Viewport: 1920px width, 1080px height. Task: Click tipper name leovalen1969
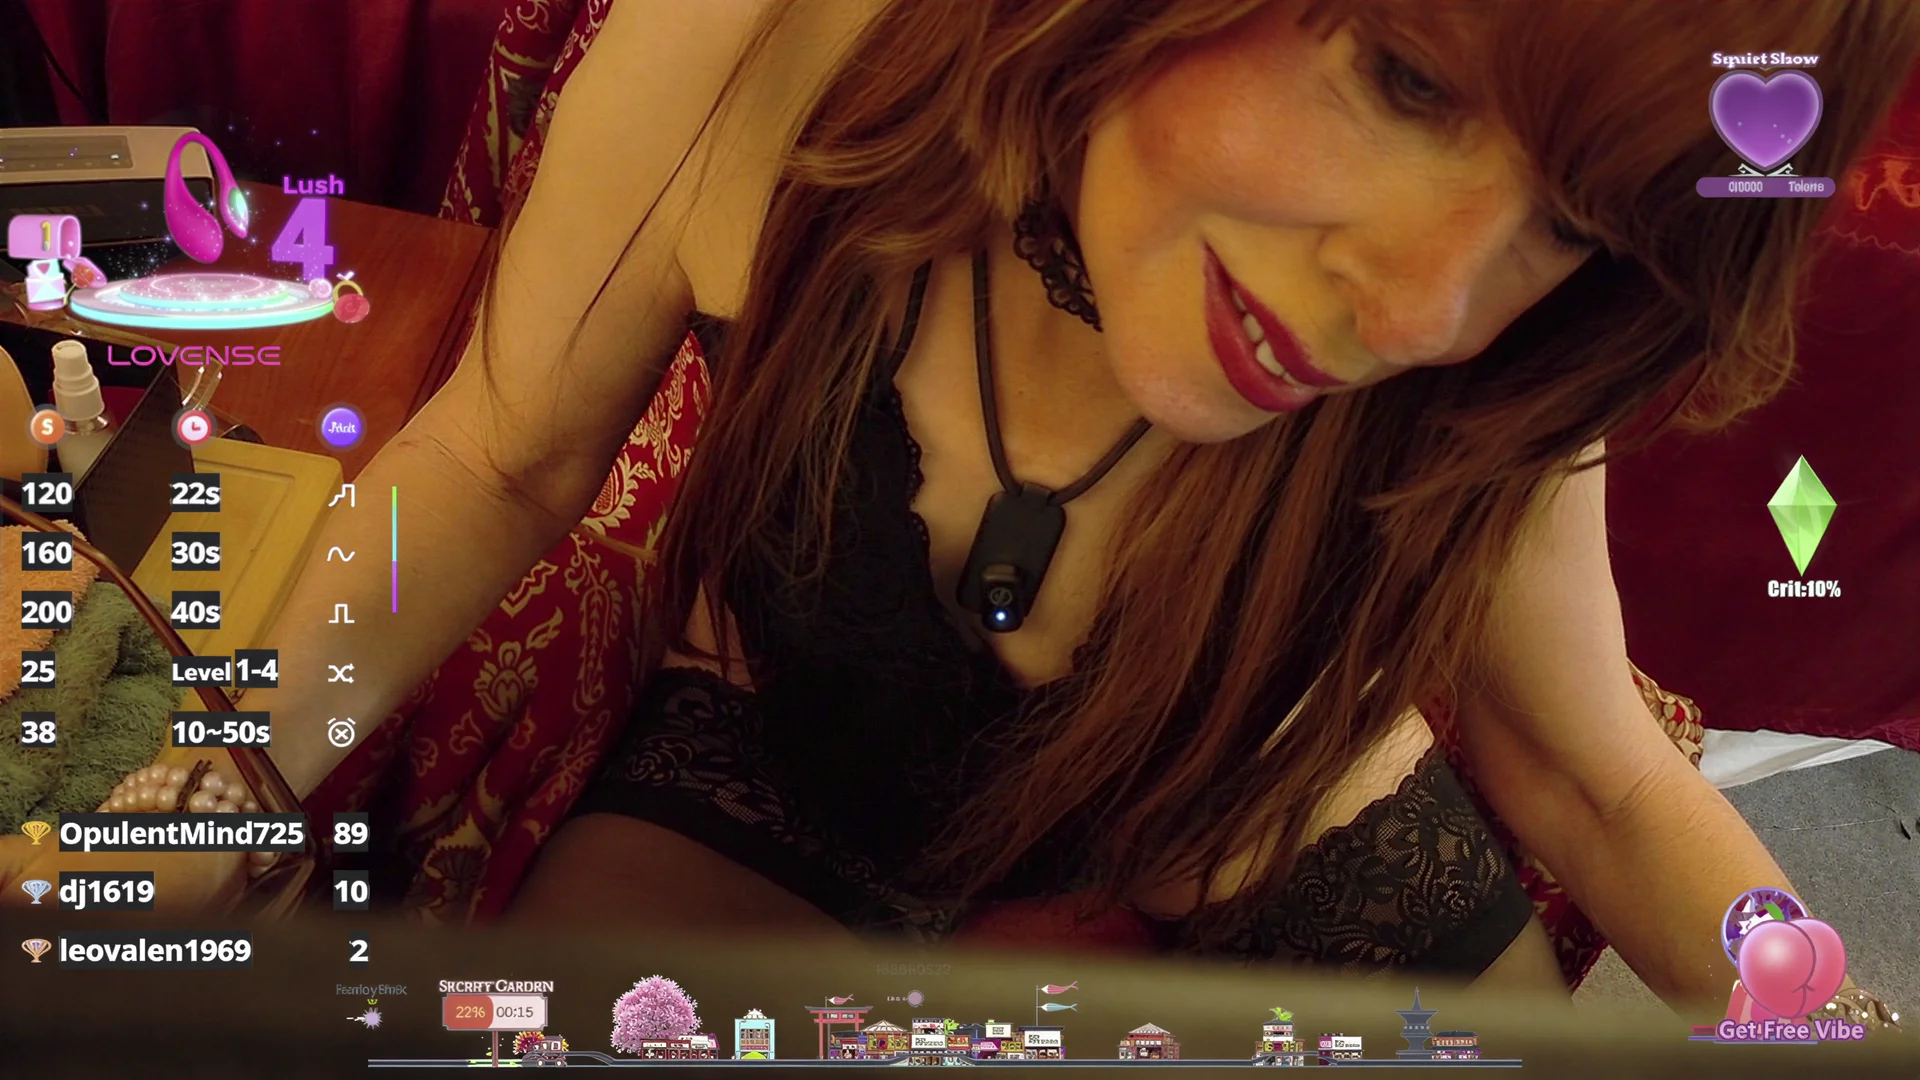click(x=155, y=950)
